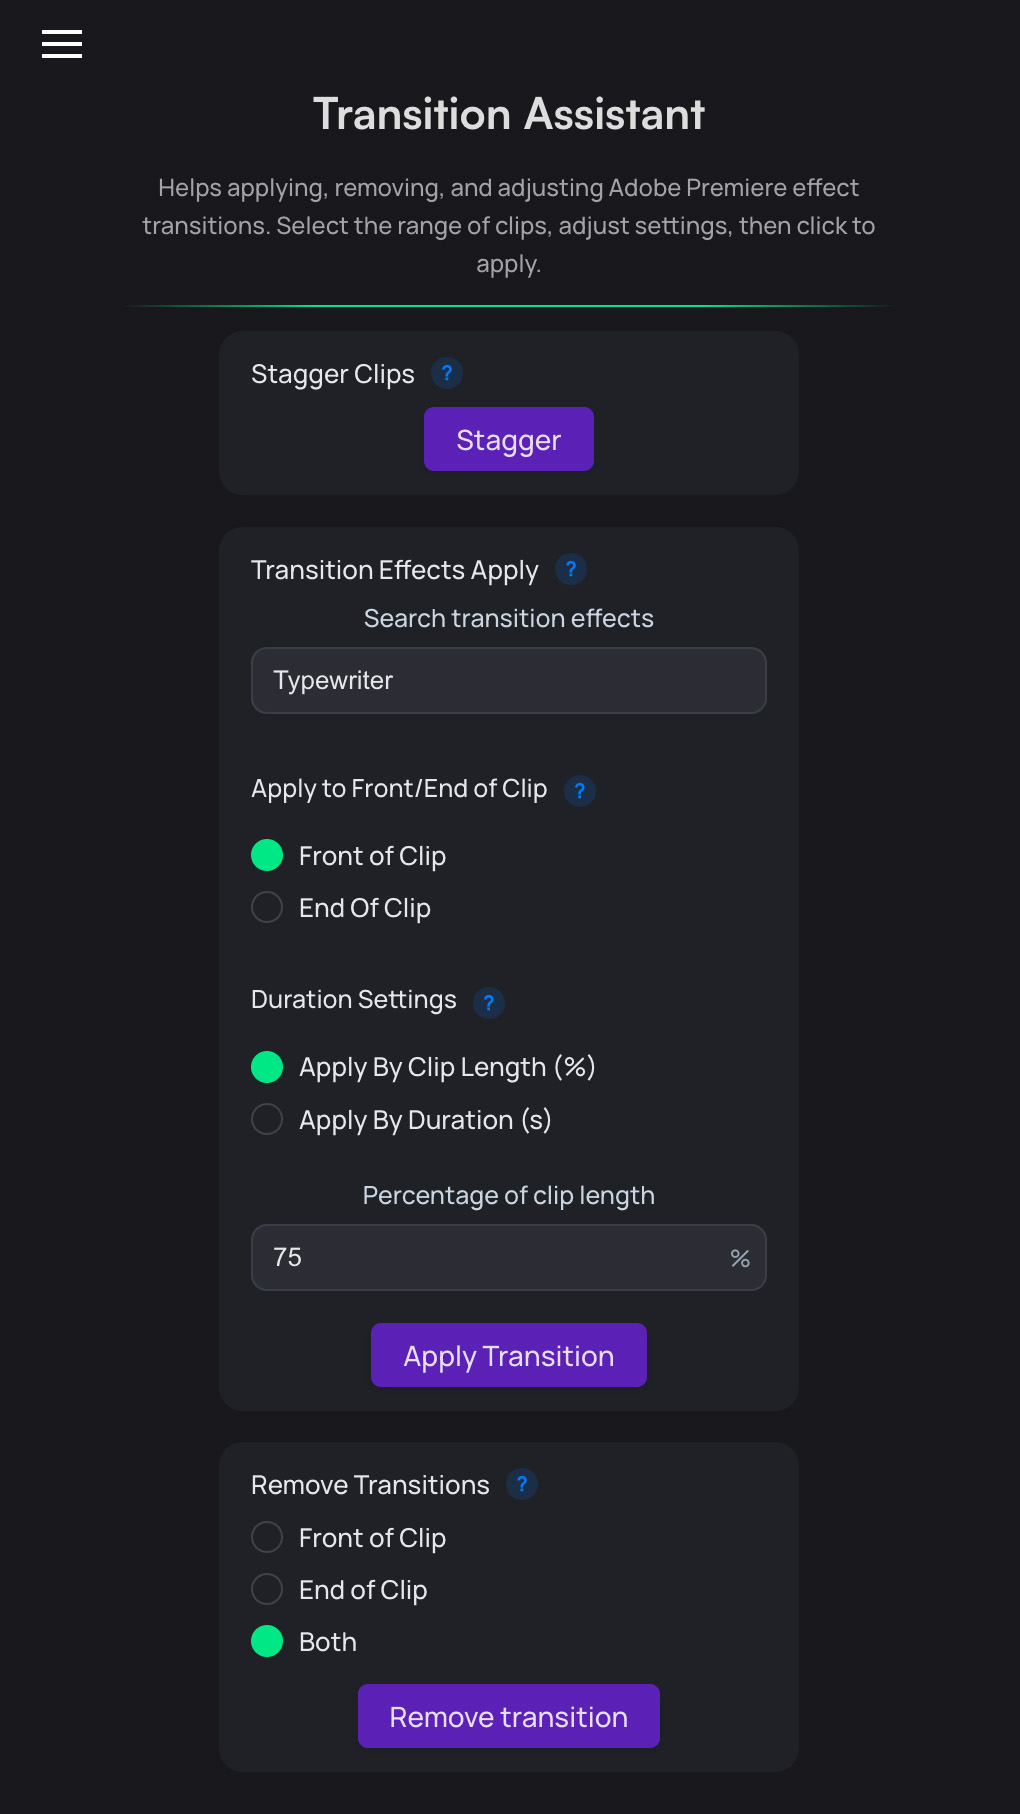Choose the End Of Clip apply option
This screenshot has height=1814, width=1020.
(267, 907)
